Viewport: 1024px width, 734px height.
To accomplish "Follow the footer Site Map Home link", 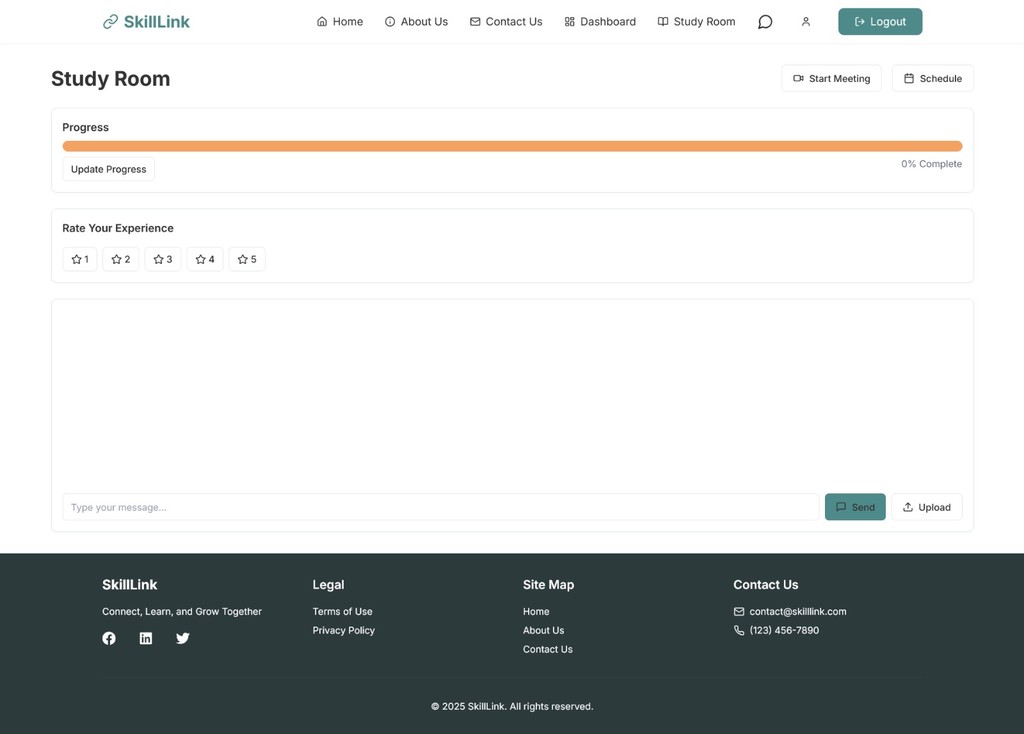I will (536, 611).
